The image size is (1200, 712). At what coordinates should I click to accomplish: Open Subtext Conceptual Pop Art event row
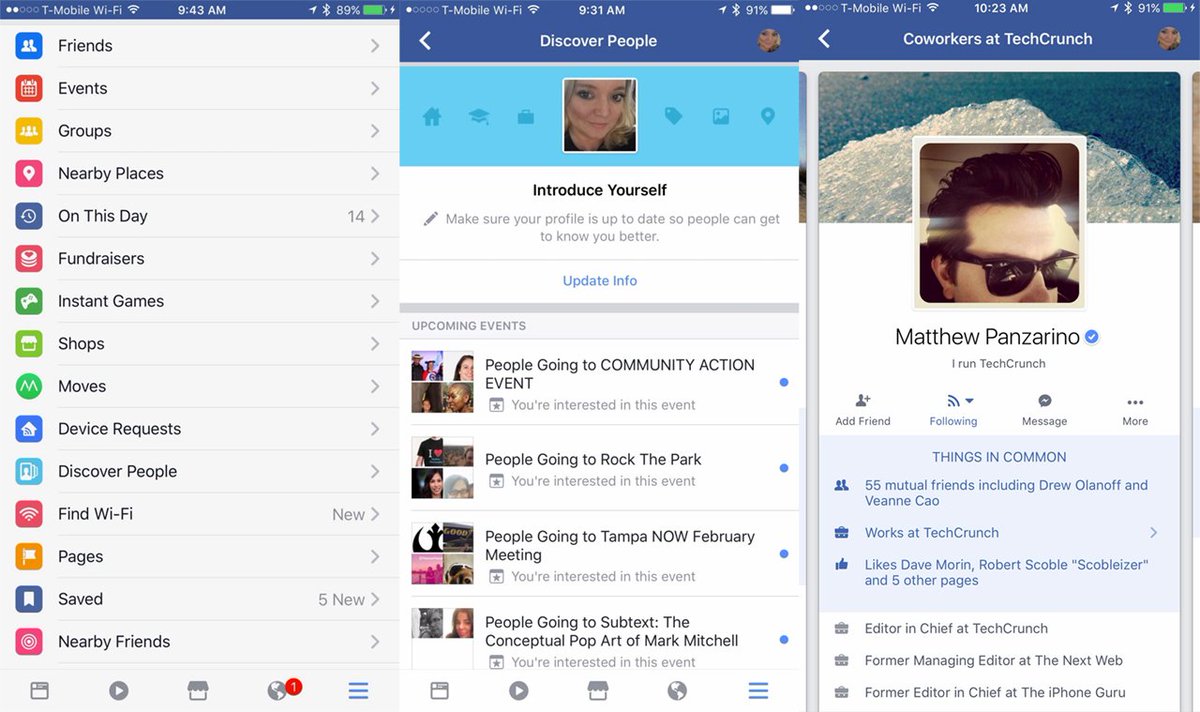click(599, 634)
